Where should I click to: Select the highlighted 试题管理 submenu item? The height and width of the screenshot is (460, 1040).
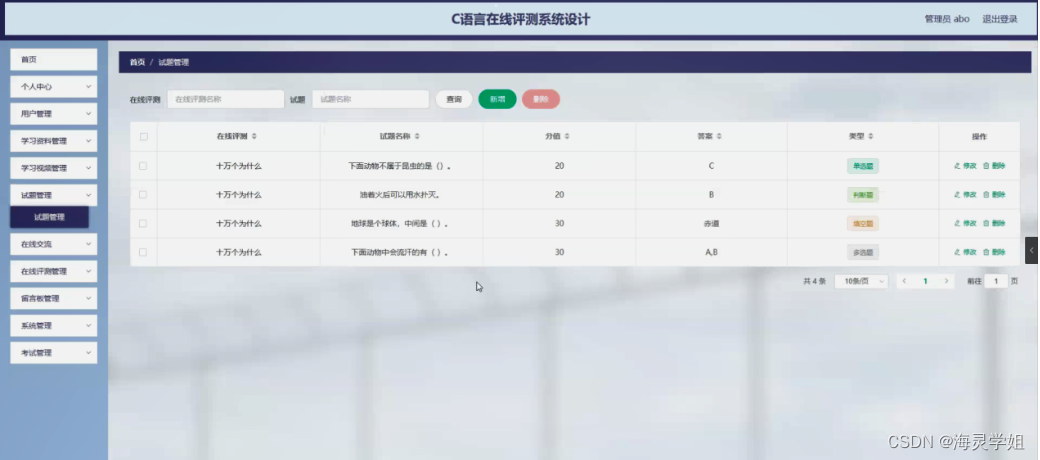tap(50, 217)
